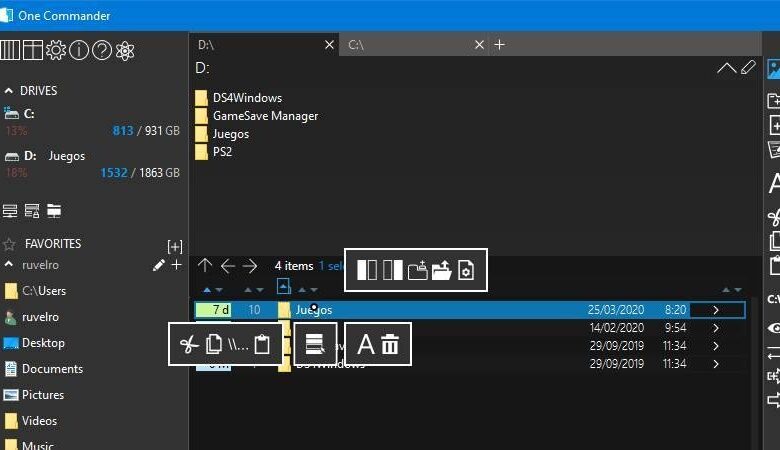This screenshot has width=780, height=450.
Task: Edit the ruvelro favorites group pencil
Action: 159,265
